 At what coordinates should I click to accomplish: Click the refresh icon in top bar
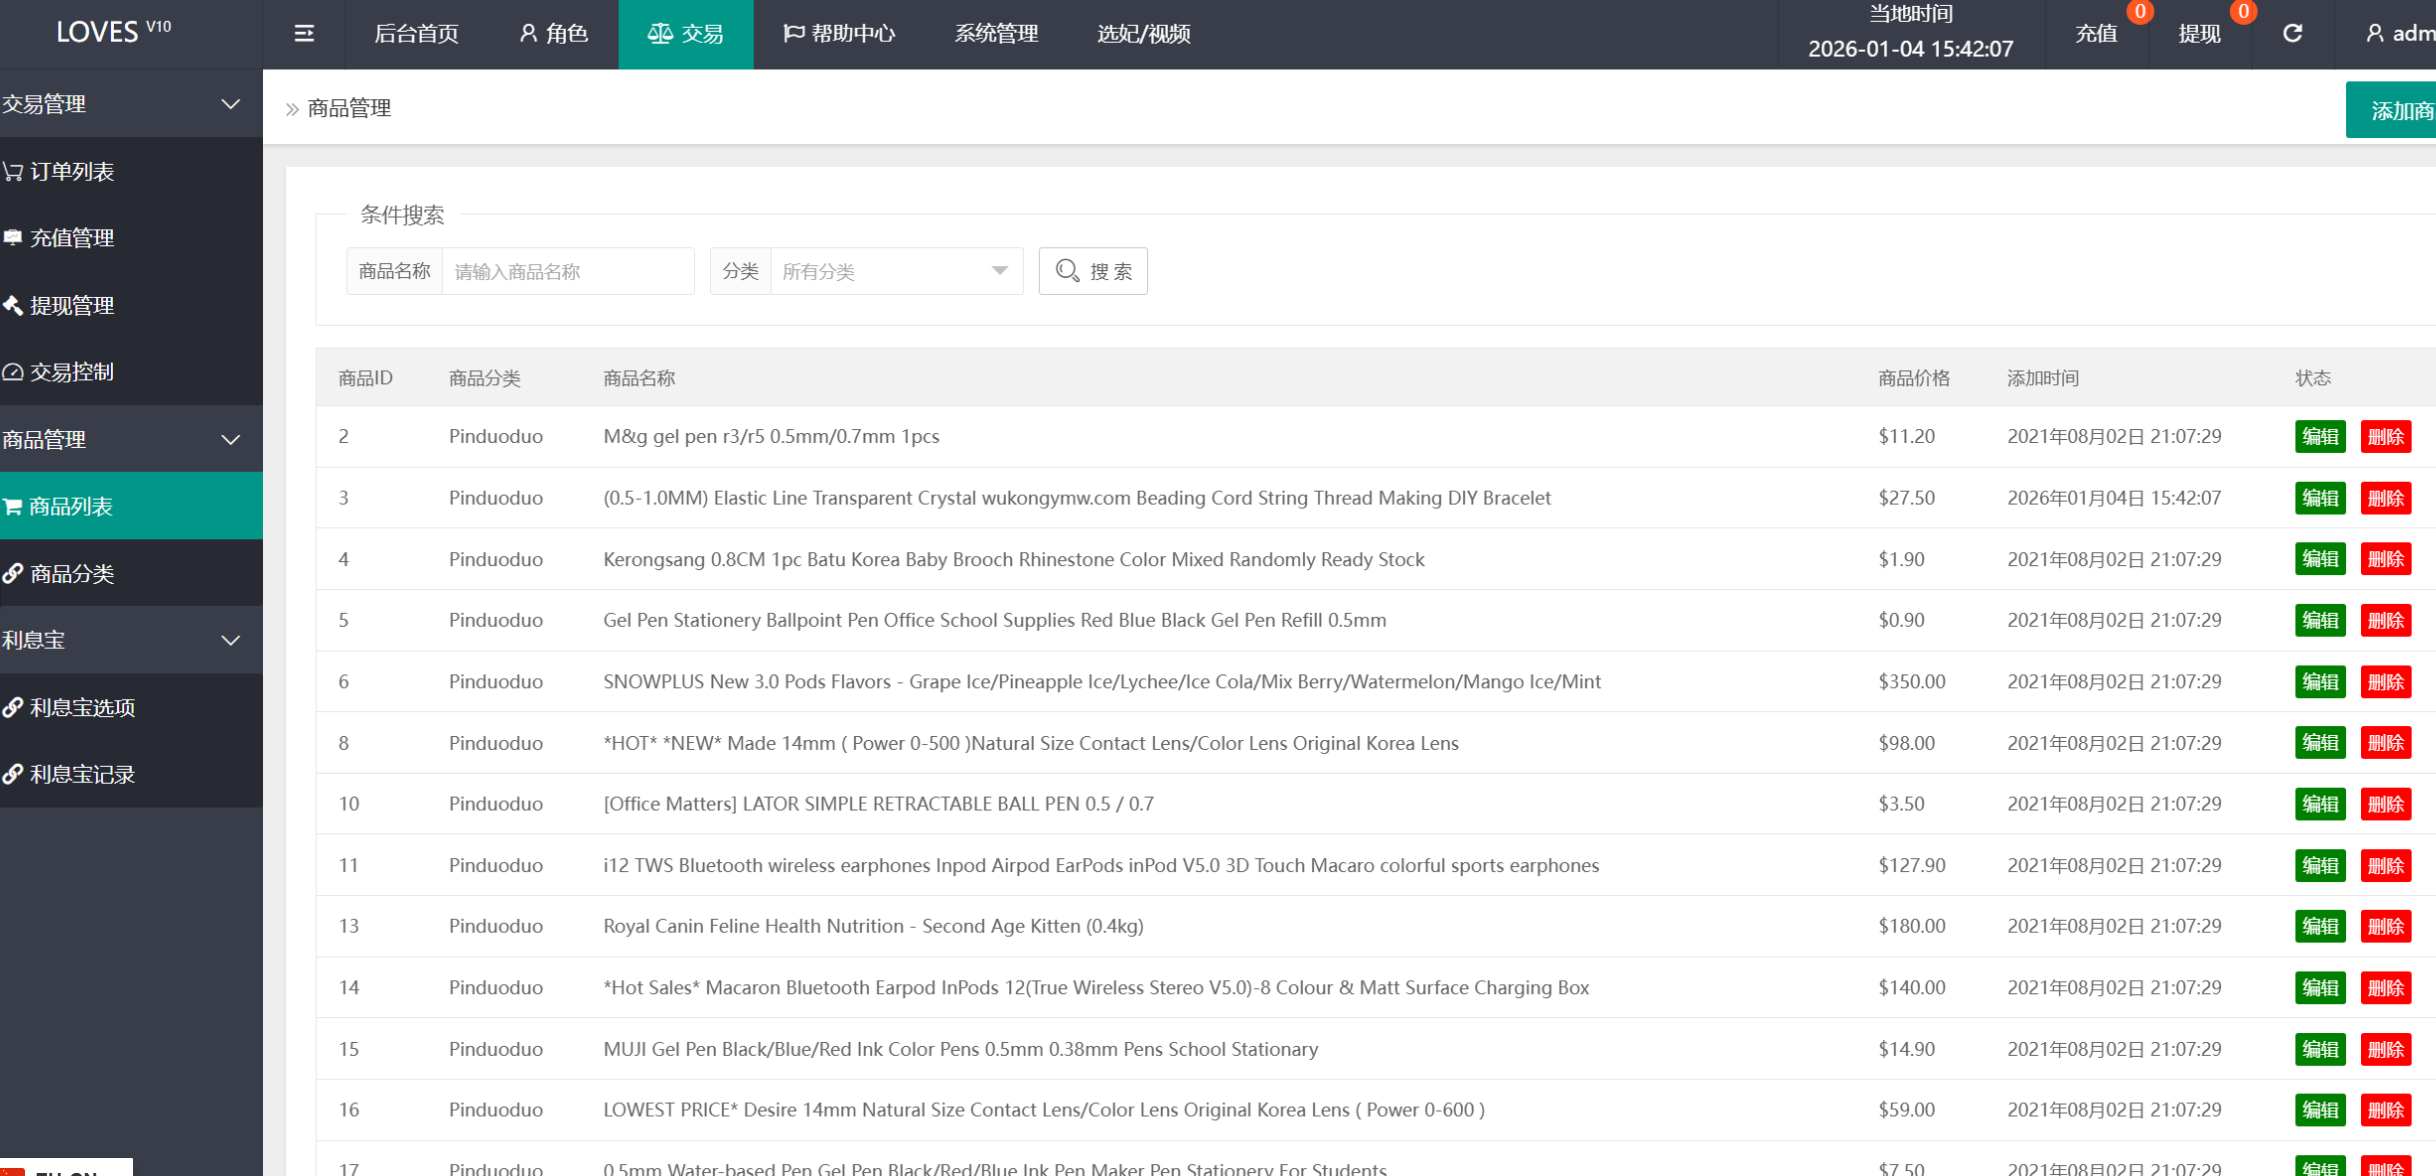click(2292, 34)
